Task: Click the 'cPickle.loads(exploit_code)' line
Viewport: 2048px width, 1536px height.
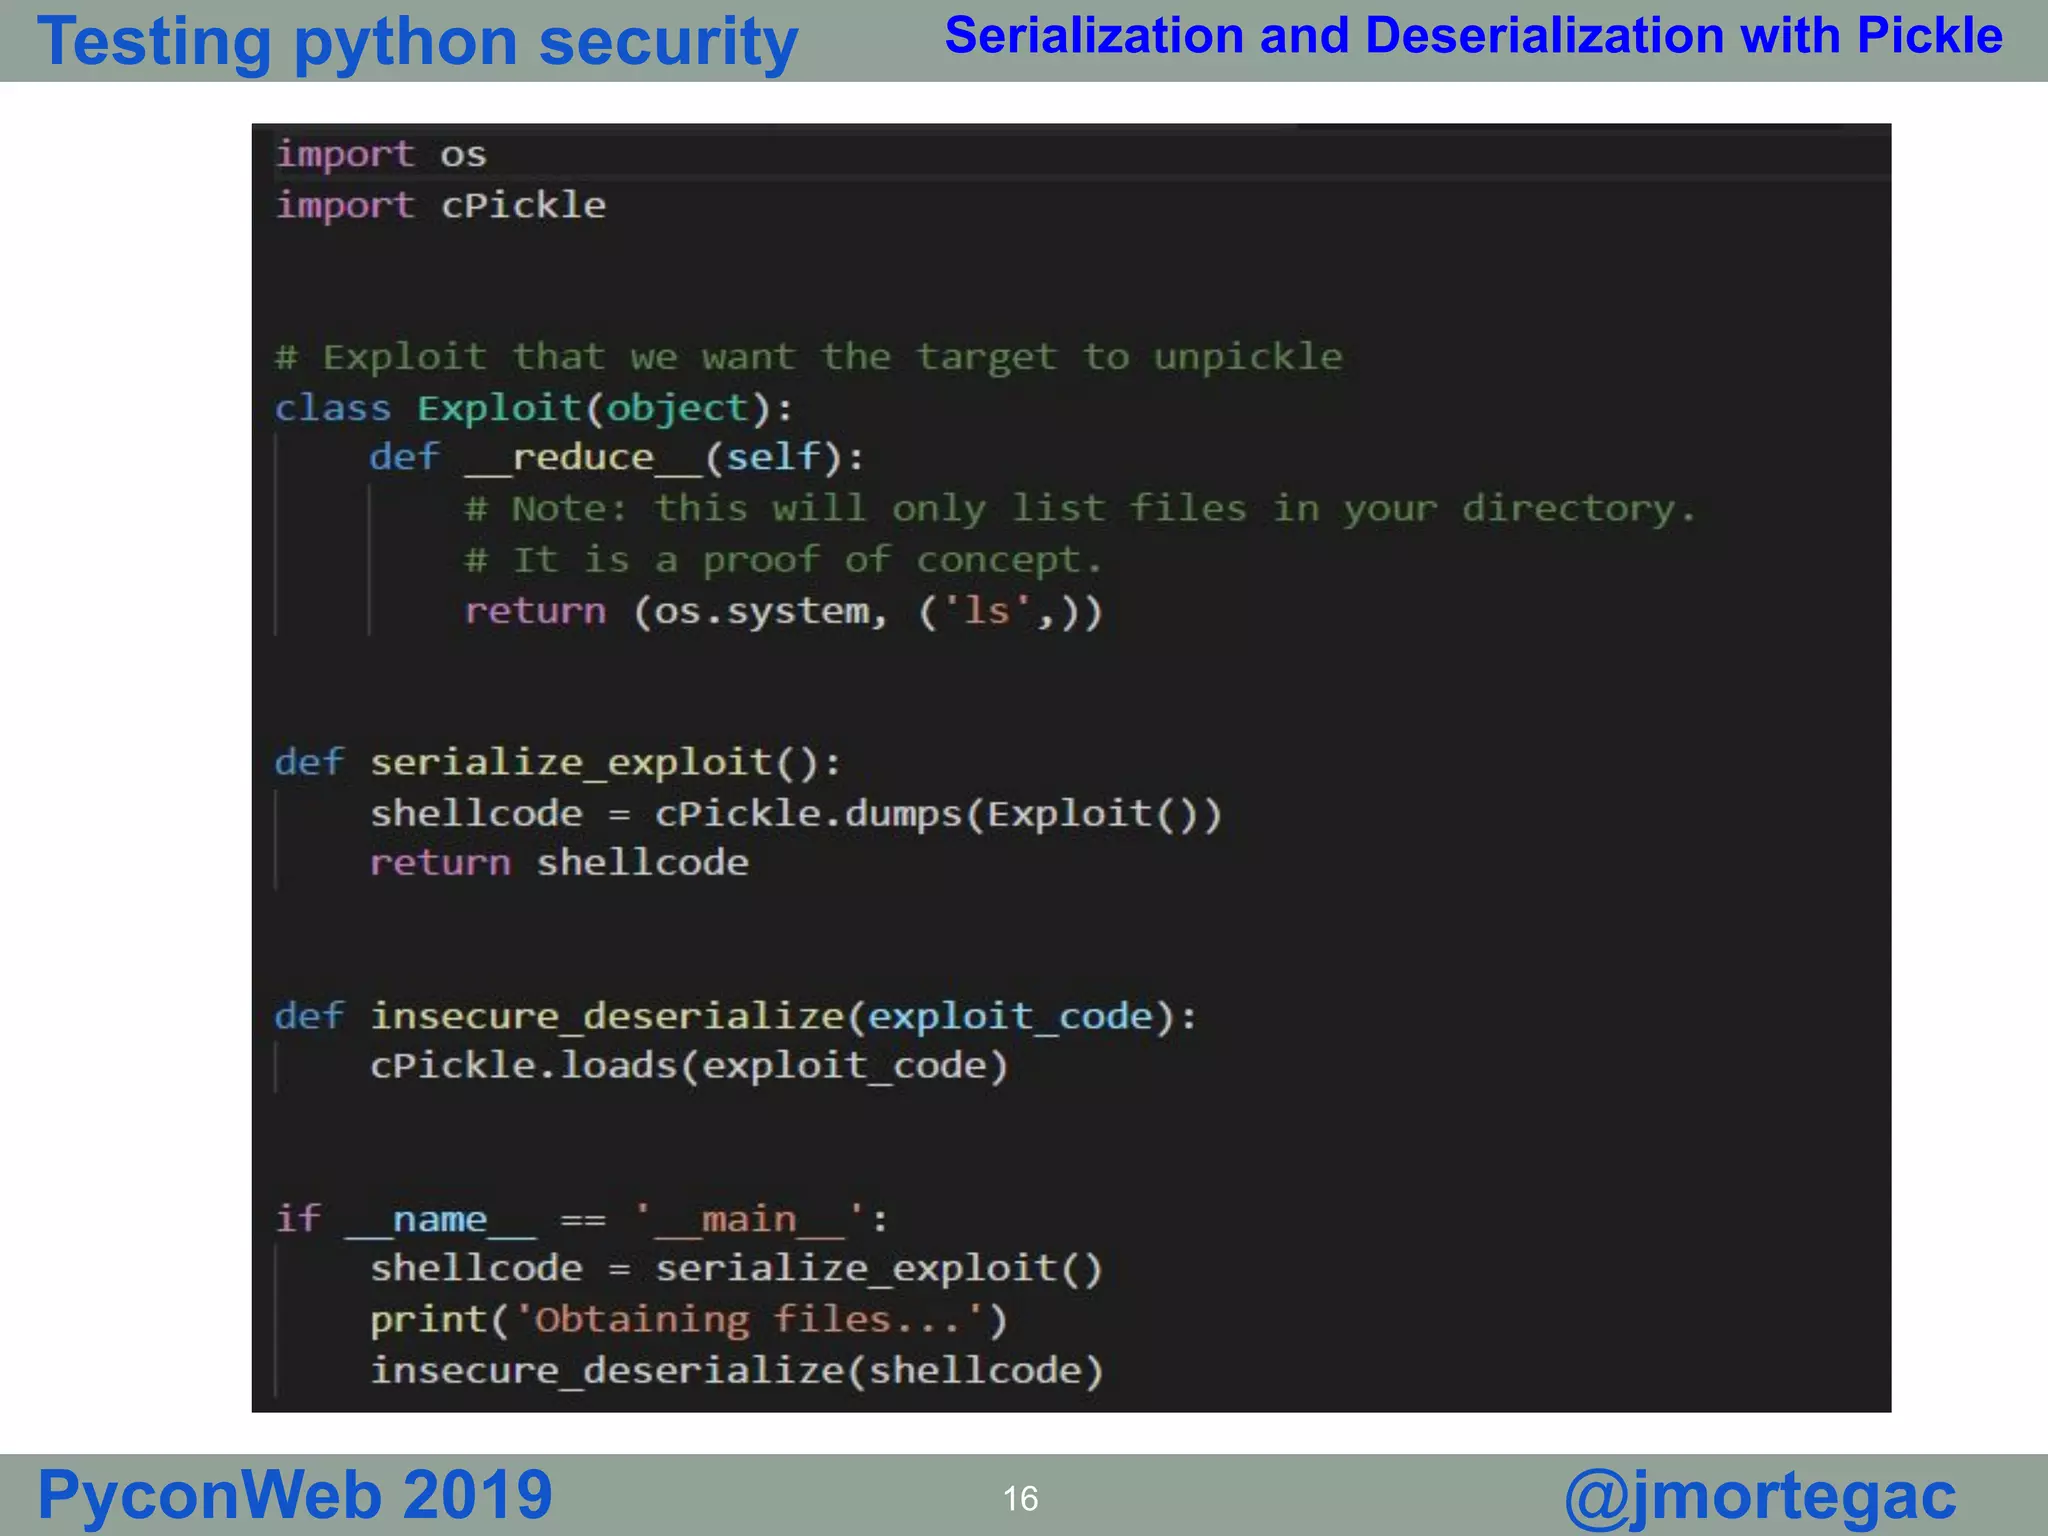Action: coord(689,1066)
